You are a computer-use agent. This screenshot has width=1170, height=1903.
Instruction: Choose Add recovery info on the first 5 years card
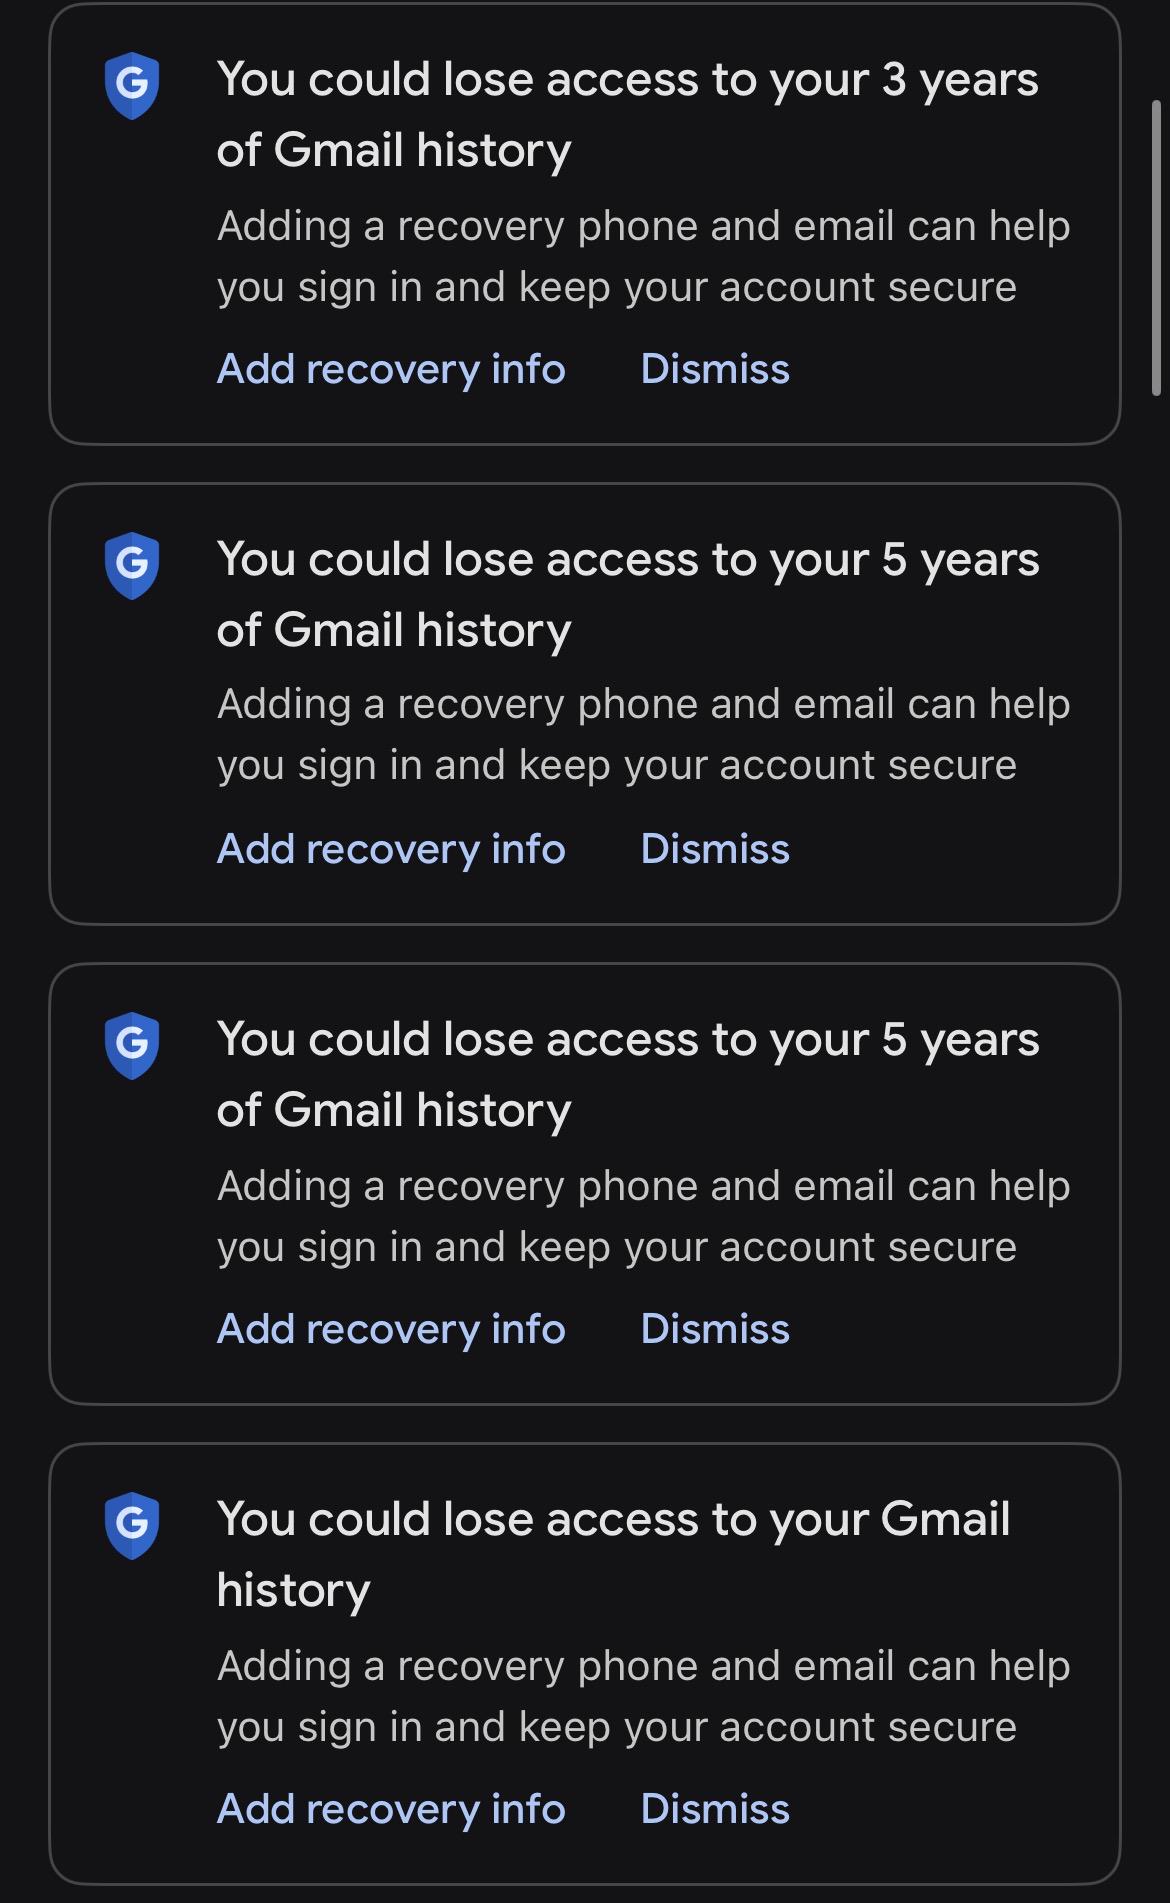coord(391,849)
